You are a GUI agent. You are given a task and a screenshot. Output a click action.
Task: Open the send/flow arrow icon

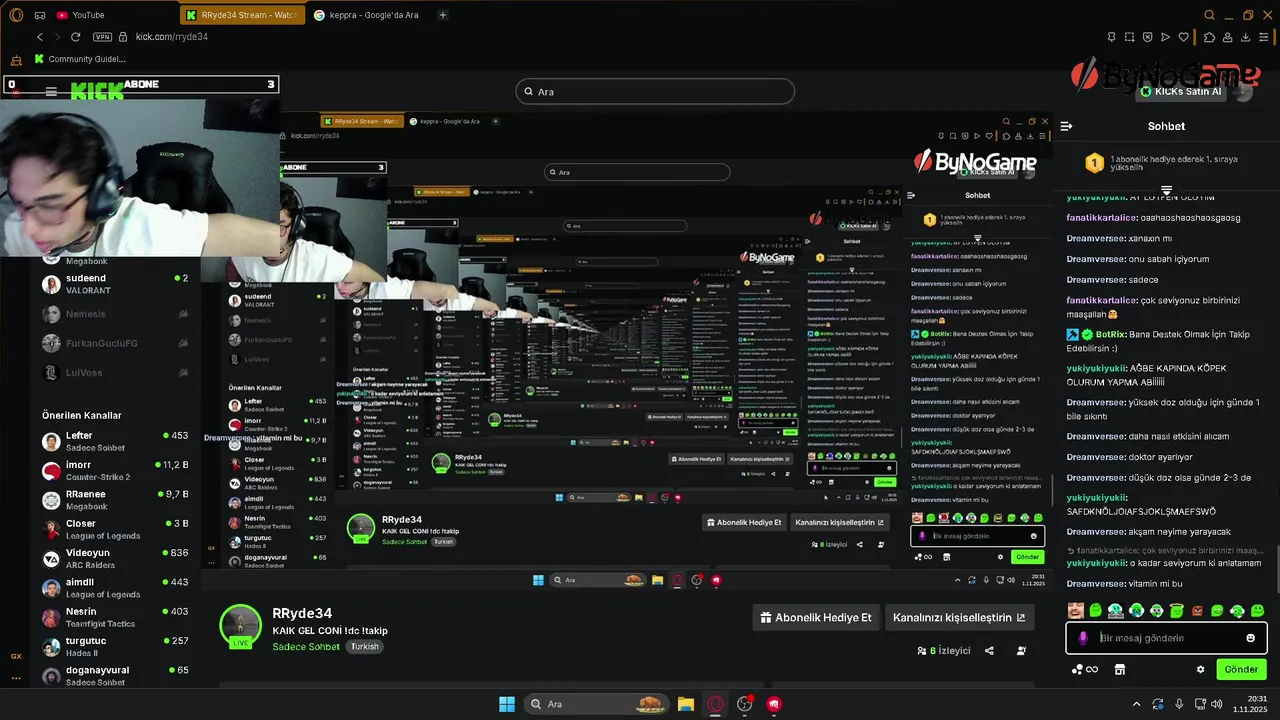pos(1166,37)
